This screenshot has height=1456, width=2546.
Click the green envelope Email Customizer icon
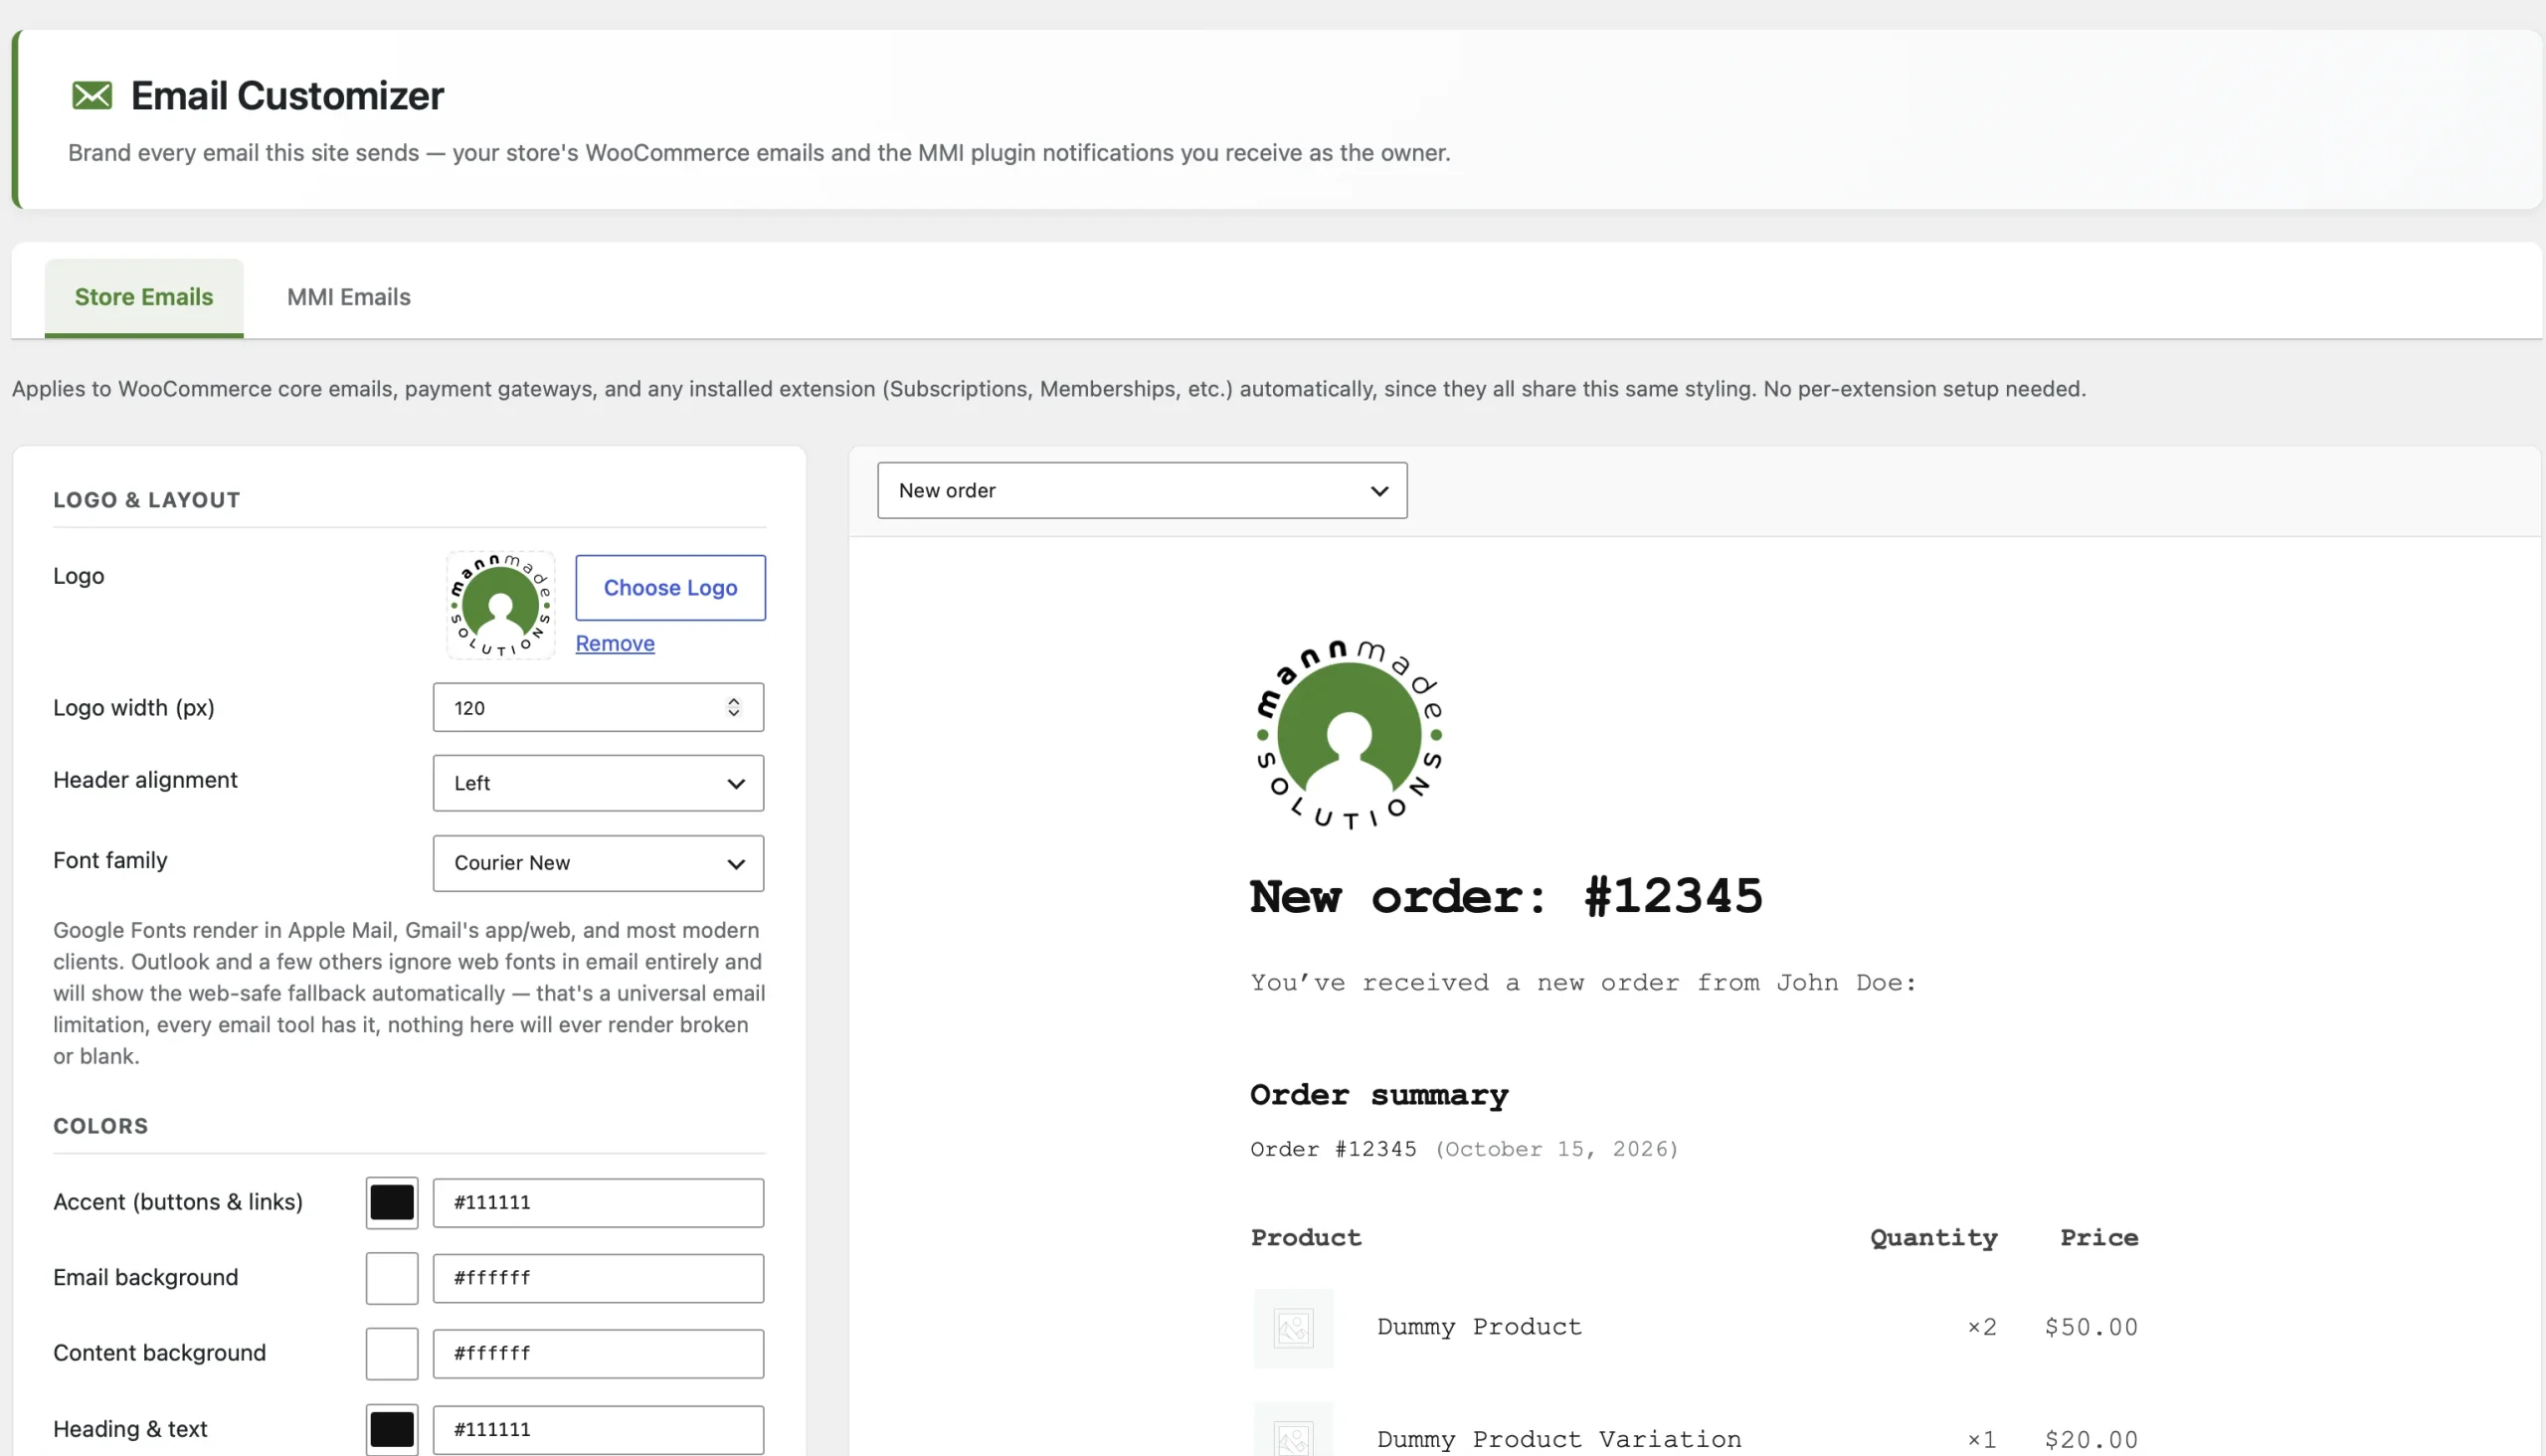tap(92, 96)
